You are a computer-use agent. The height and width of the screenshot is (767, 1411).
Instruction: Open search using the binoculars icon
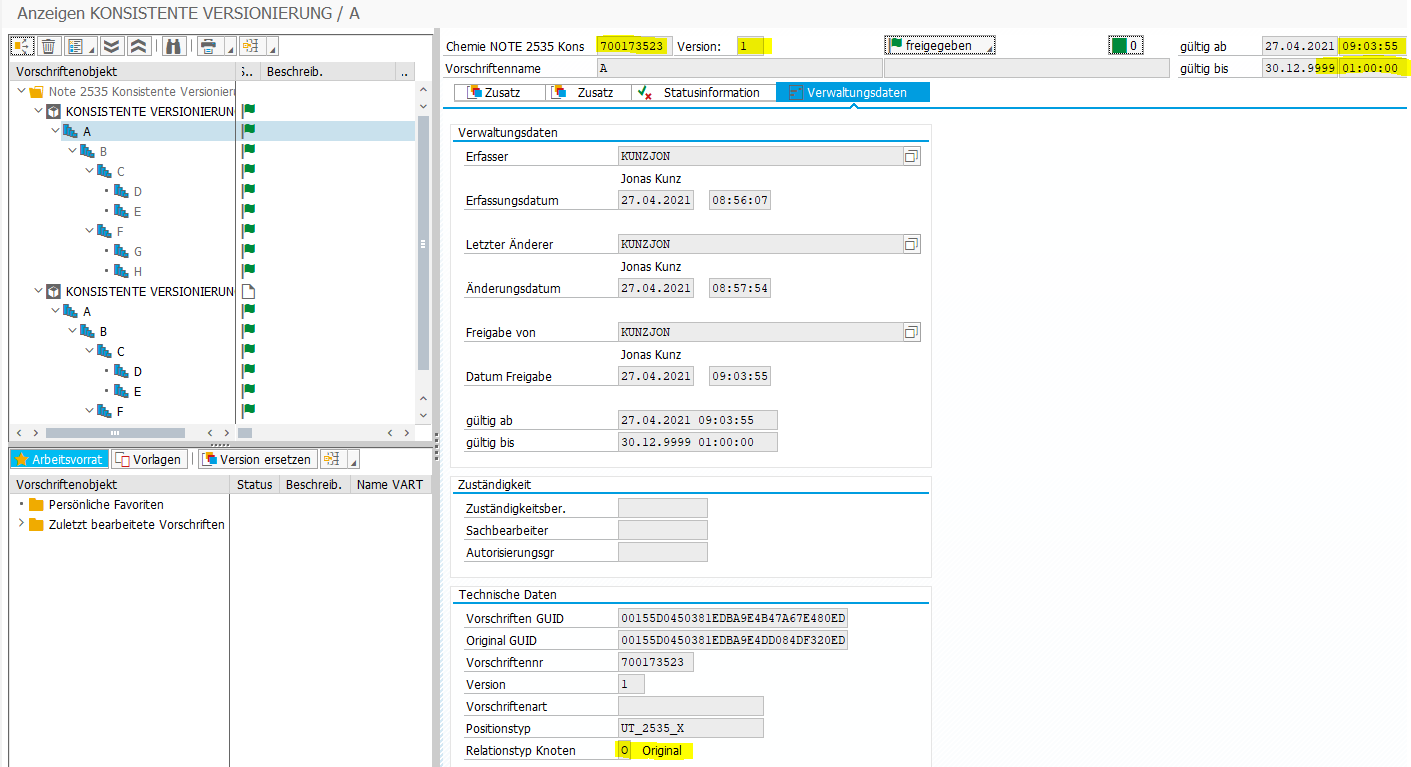(174, 46)
